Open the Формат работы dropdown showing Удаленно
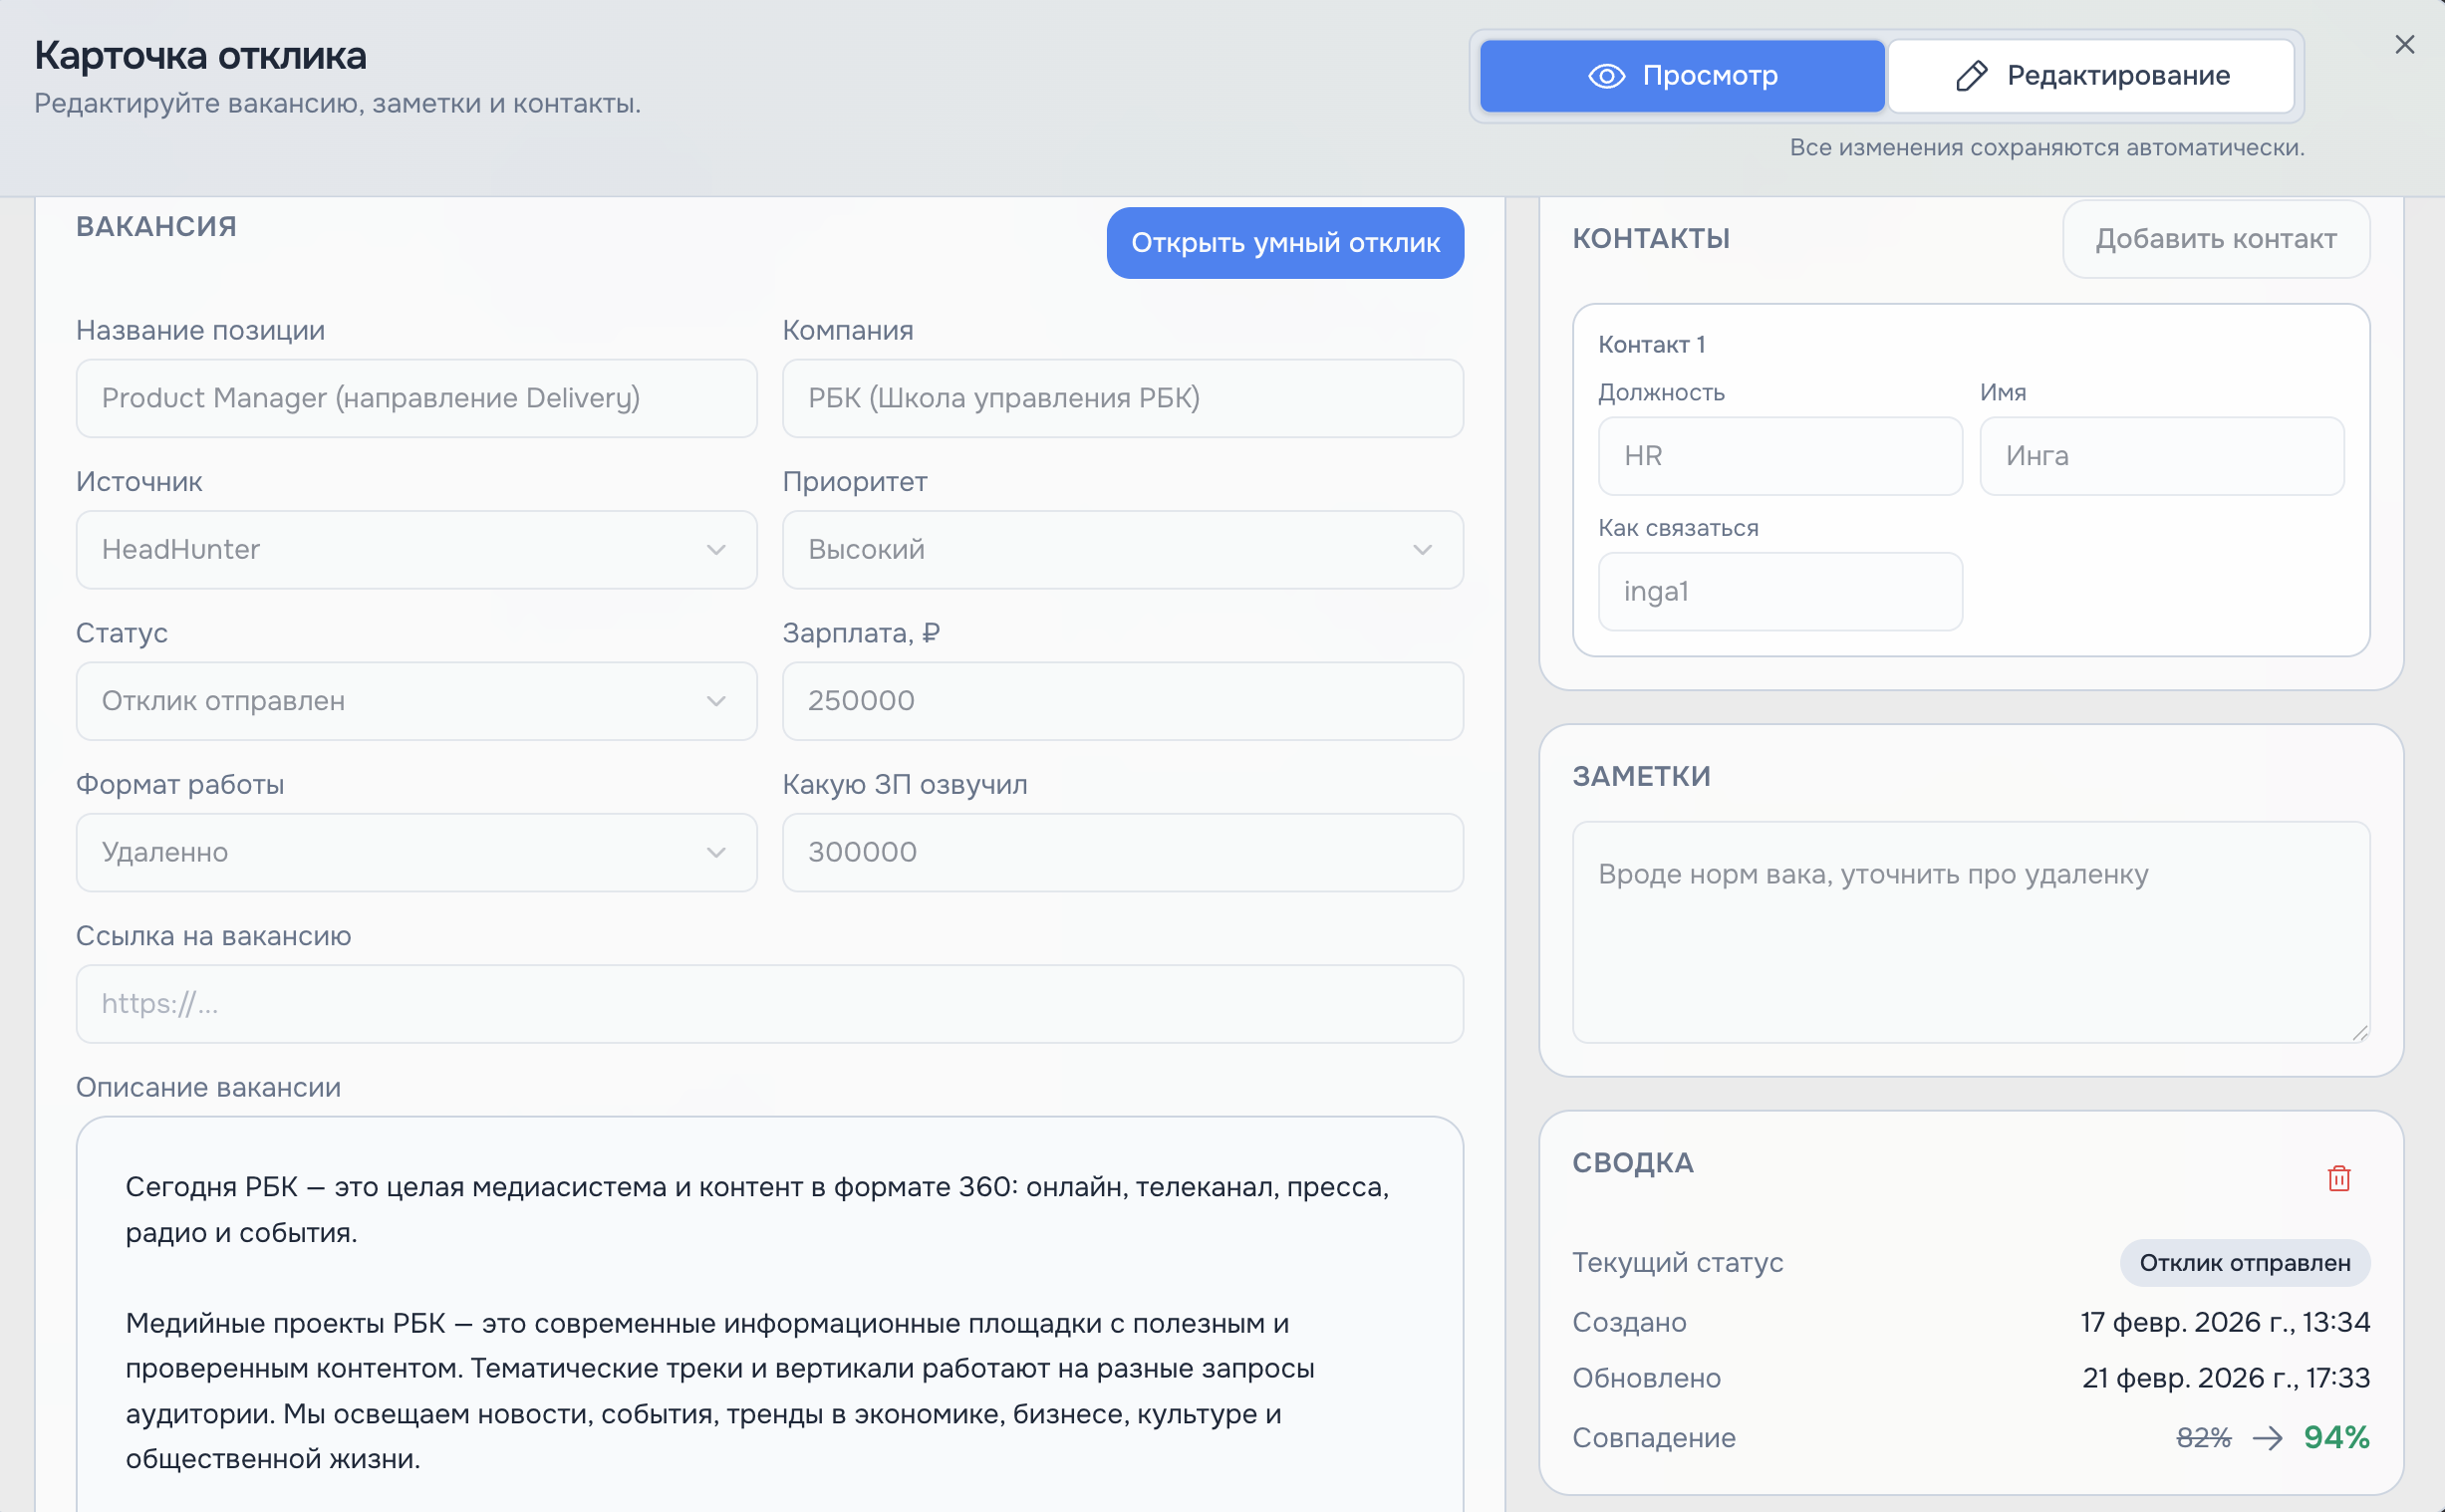This screenshot has height=1512, width=2445. tap(416, 852)
